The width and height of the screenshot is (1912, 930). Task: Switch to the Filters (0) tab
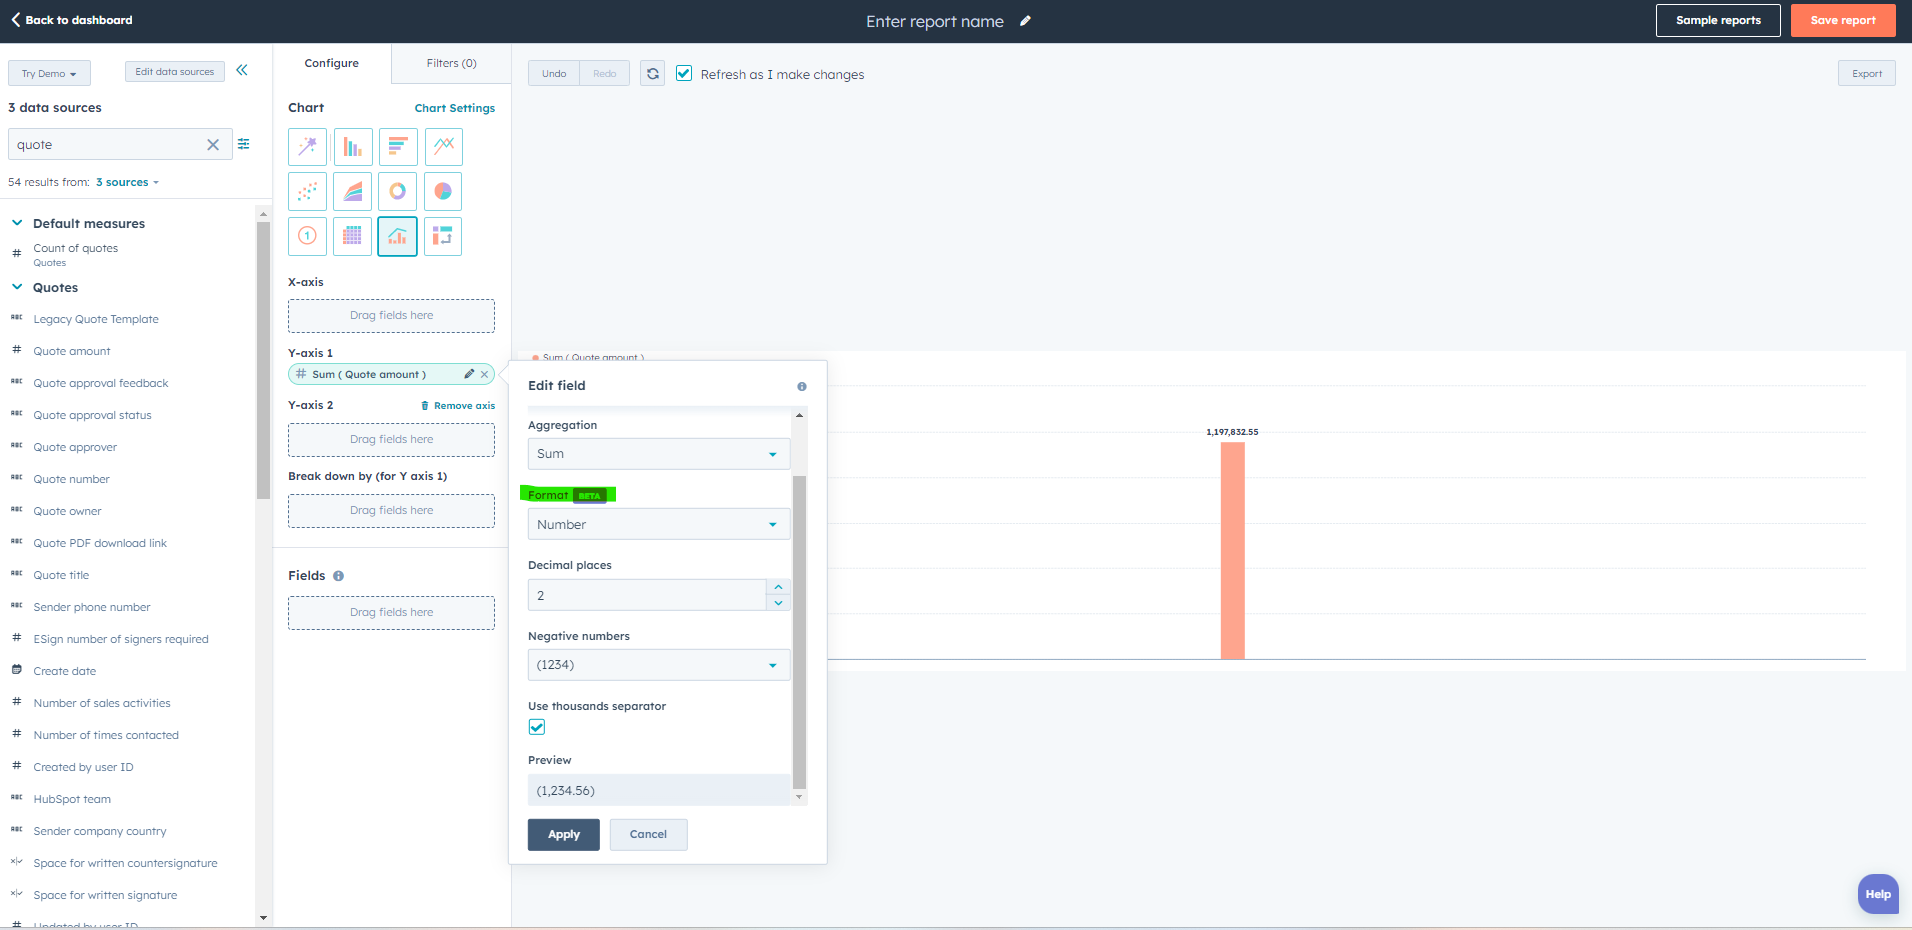[451, 63]
